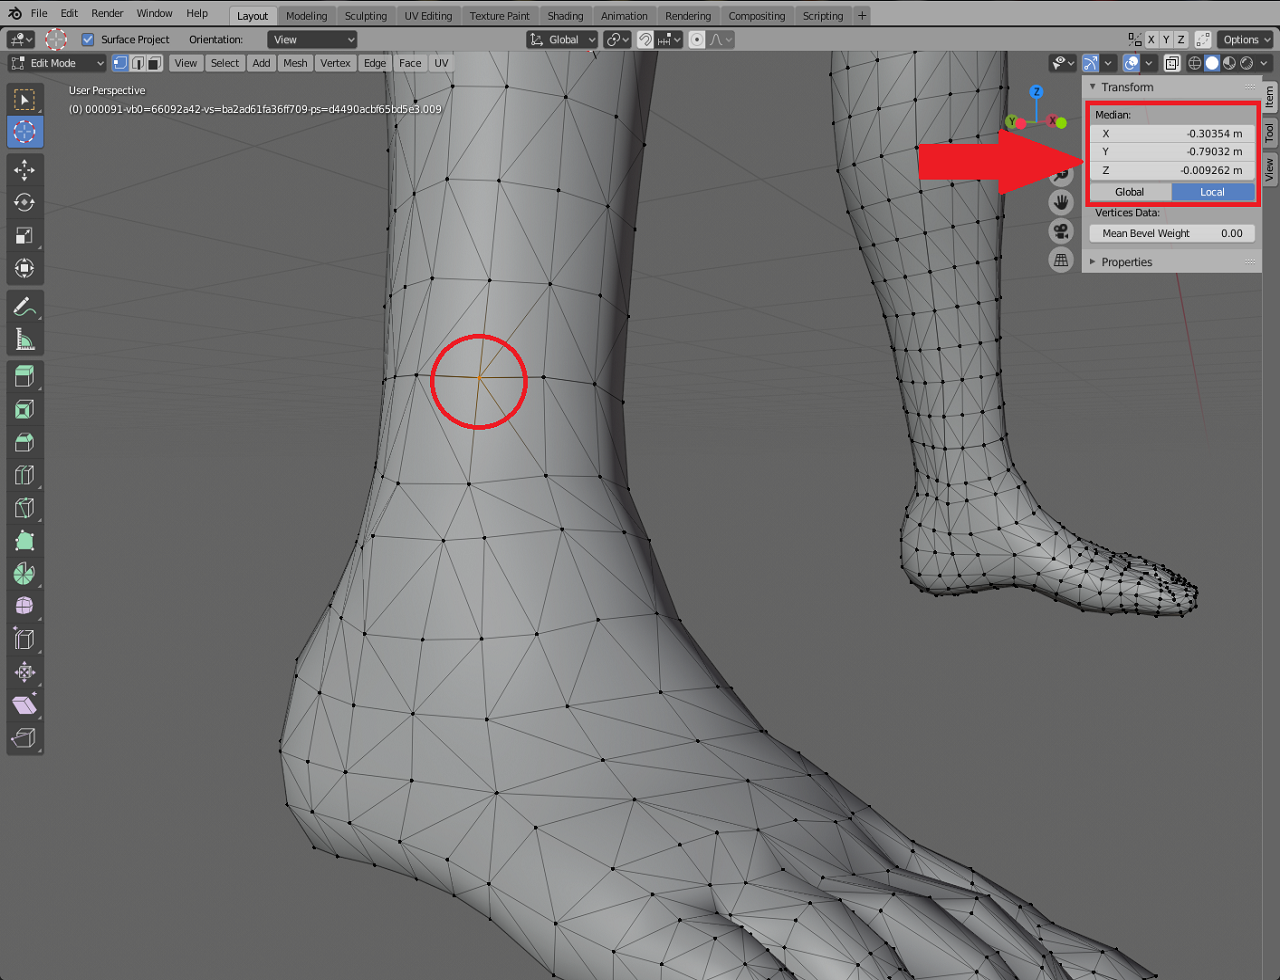Click the pan view hand gizmo
This screenshot has height=980, width=1280.
1061,202
